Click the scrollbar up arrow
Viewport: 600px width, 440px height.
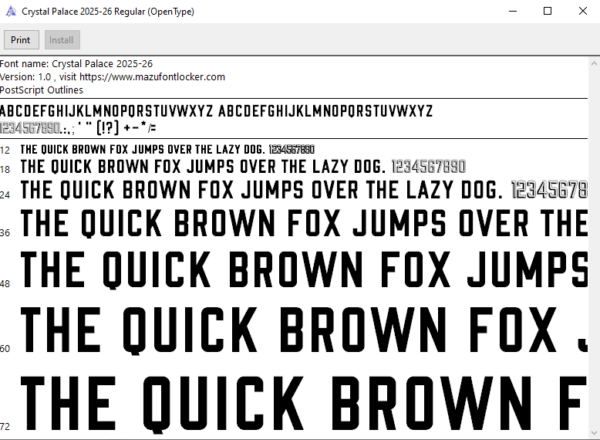594,63
